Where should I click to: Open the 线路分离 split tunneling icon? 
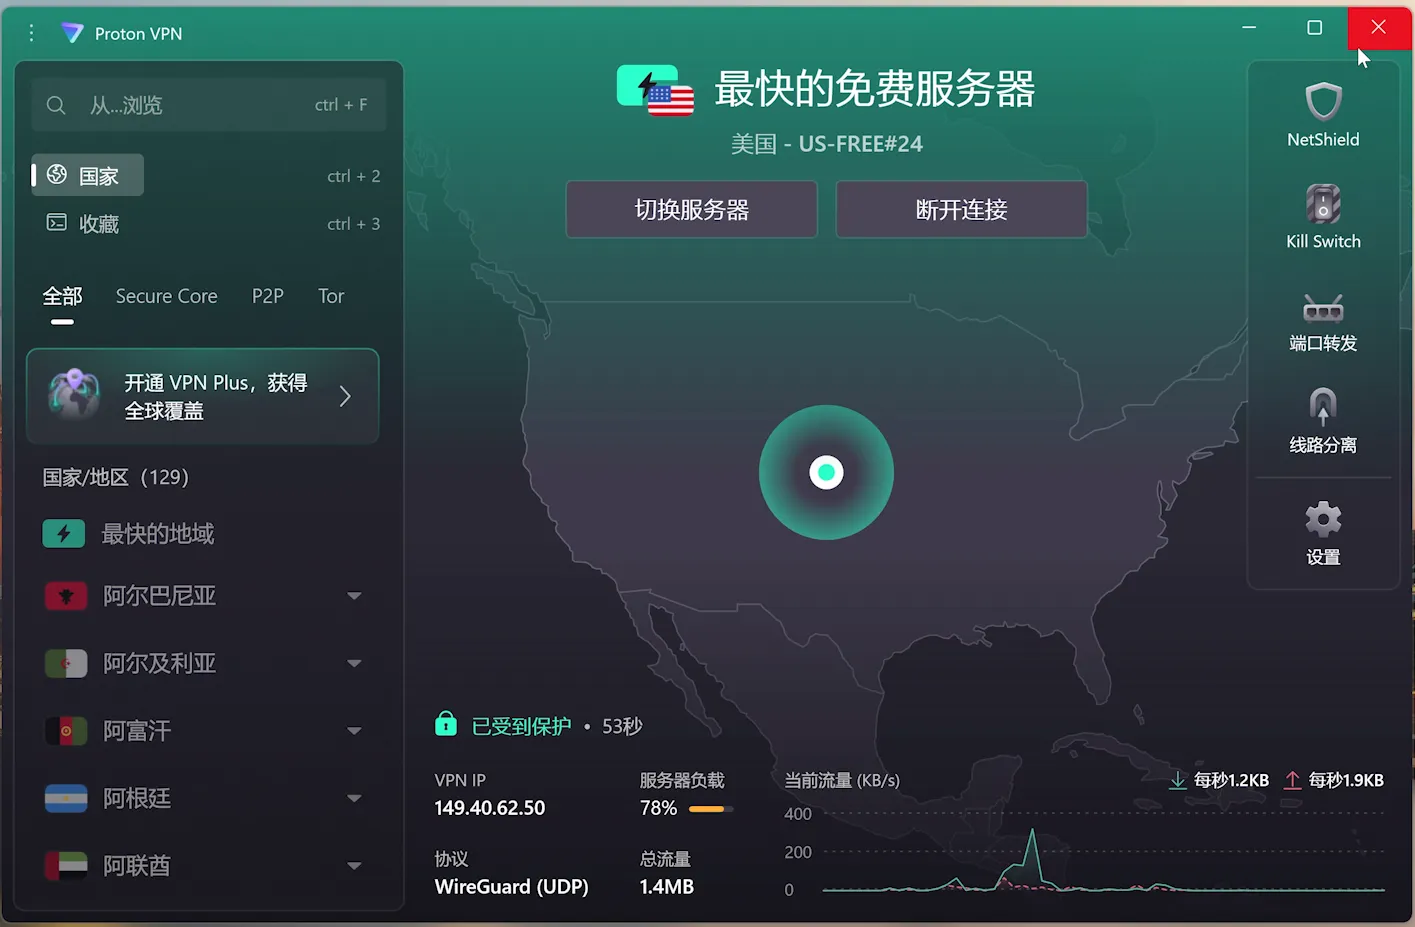pyautogui.click(x=1323, y=406)
